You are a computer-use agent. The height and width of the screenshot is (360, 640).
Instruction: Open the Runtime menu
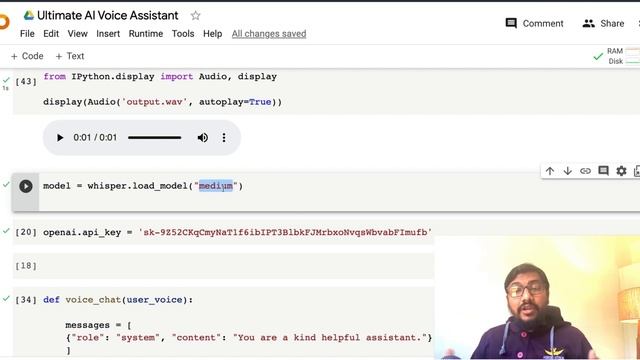(146, 34)
